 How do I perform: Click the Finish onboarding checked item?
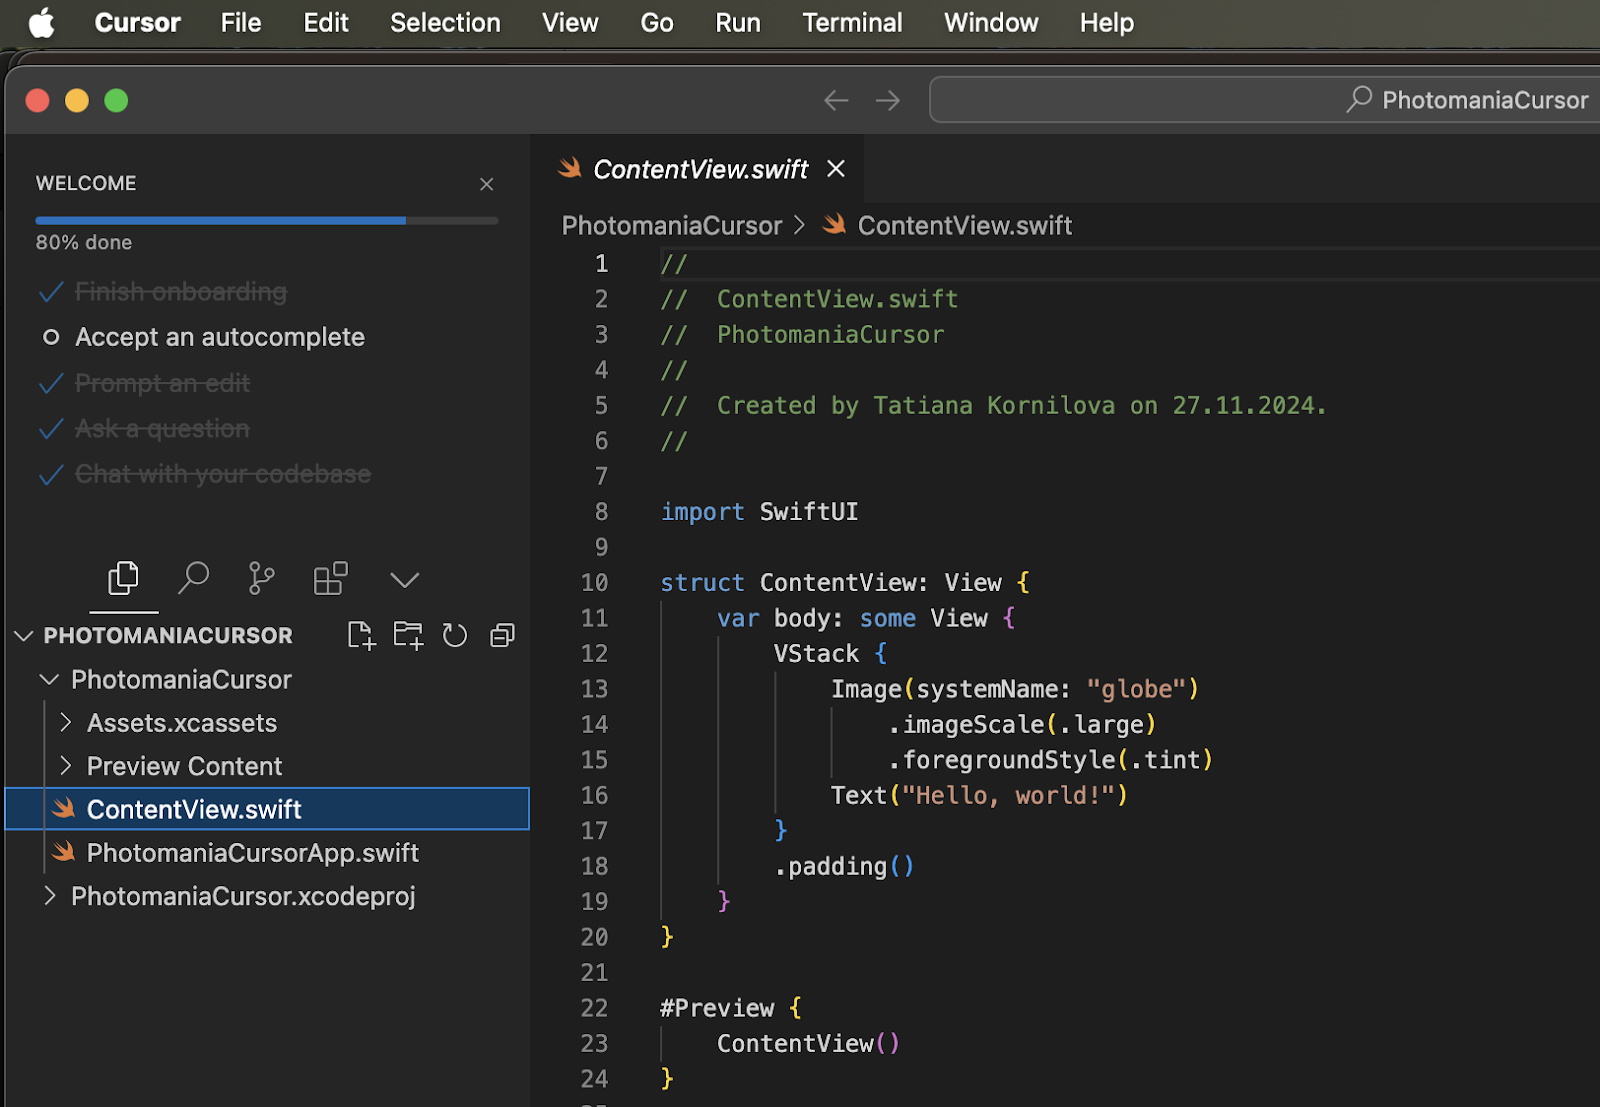(181, 292)
